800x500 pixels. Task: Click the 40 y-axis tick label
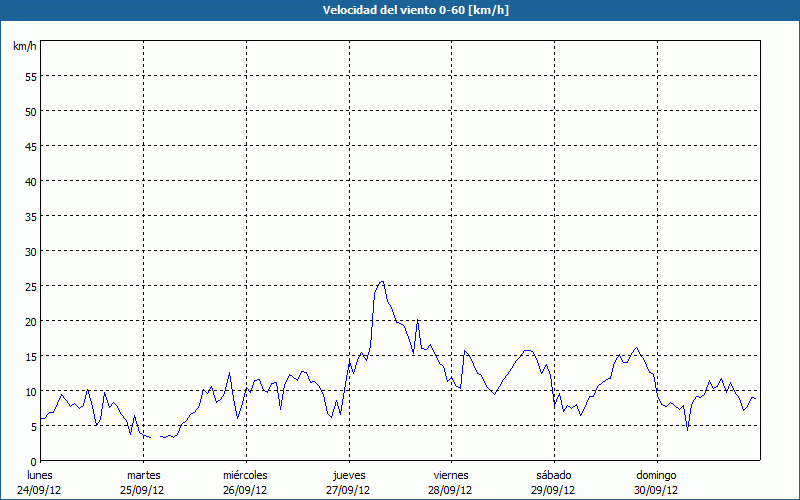coord(30,181)
